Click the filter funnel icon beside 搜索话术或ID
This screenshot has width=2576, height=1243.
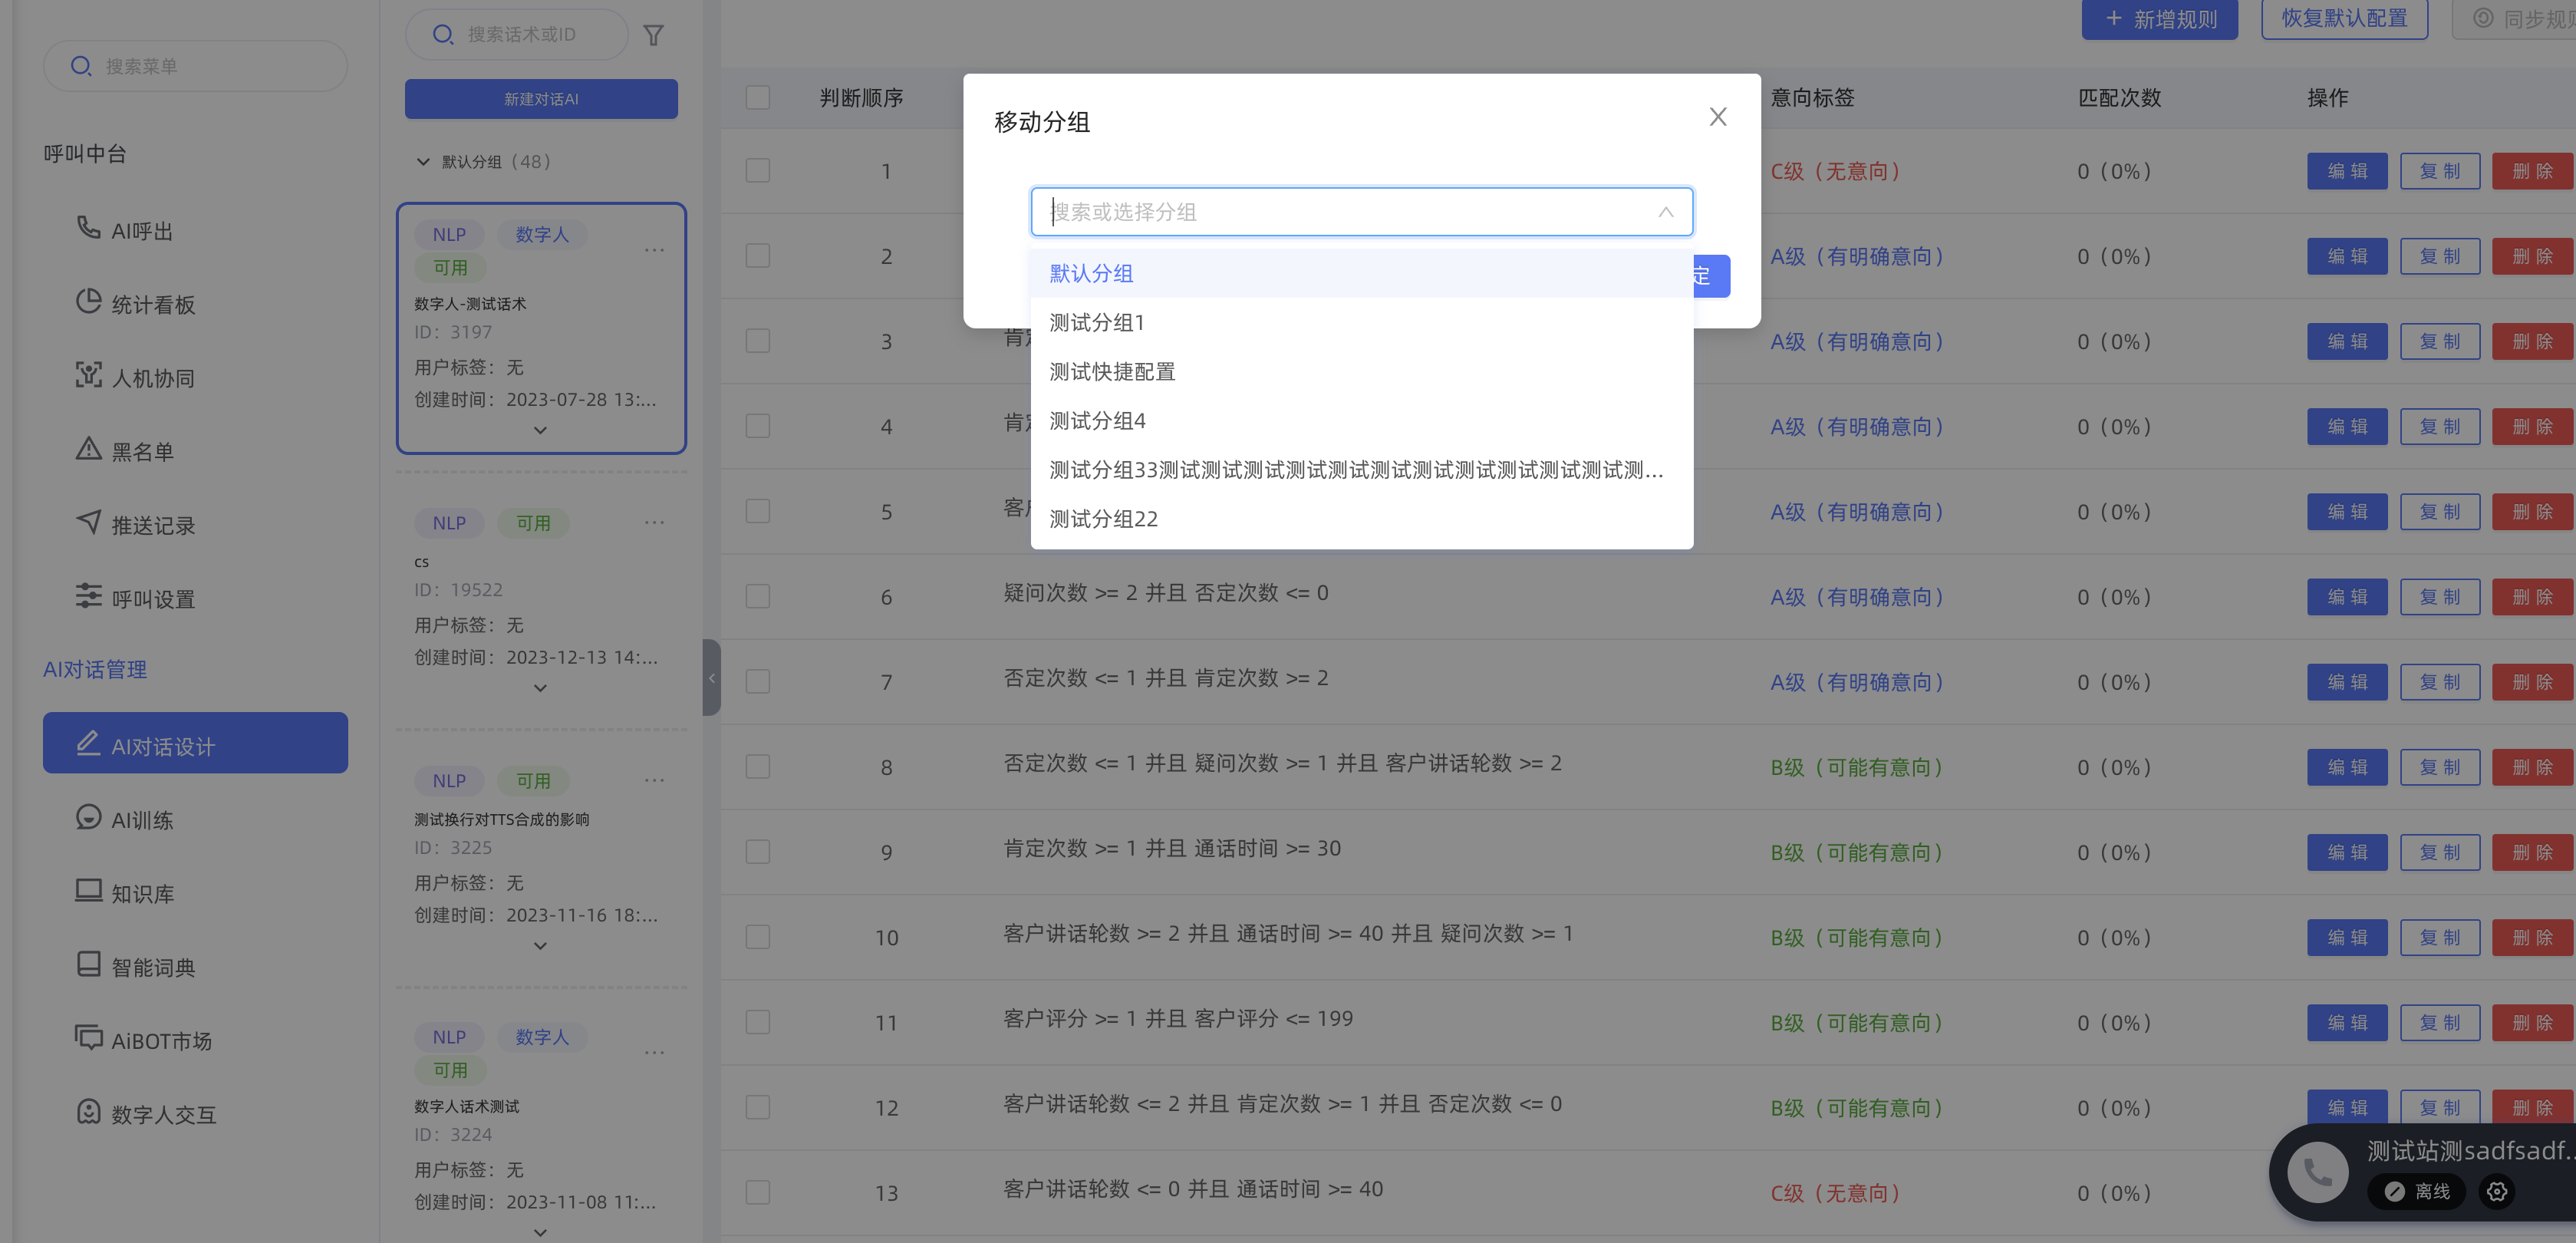pos(653,35)
